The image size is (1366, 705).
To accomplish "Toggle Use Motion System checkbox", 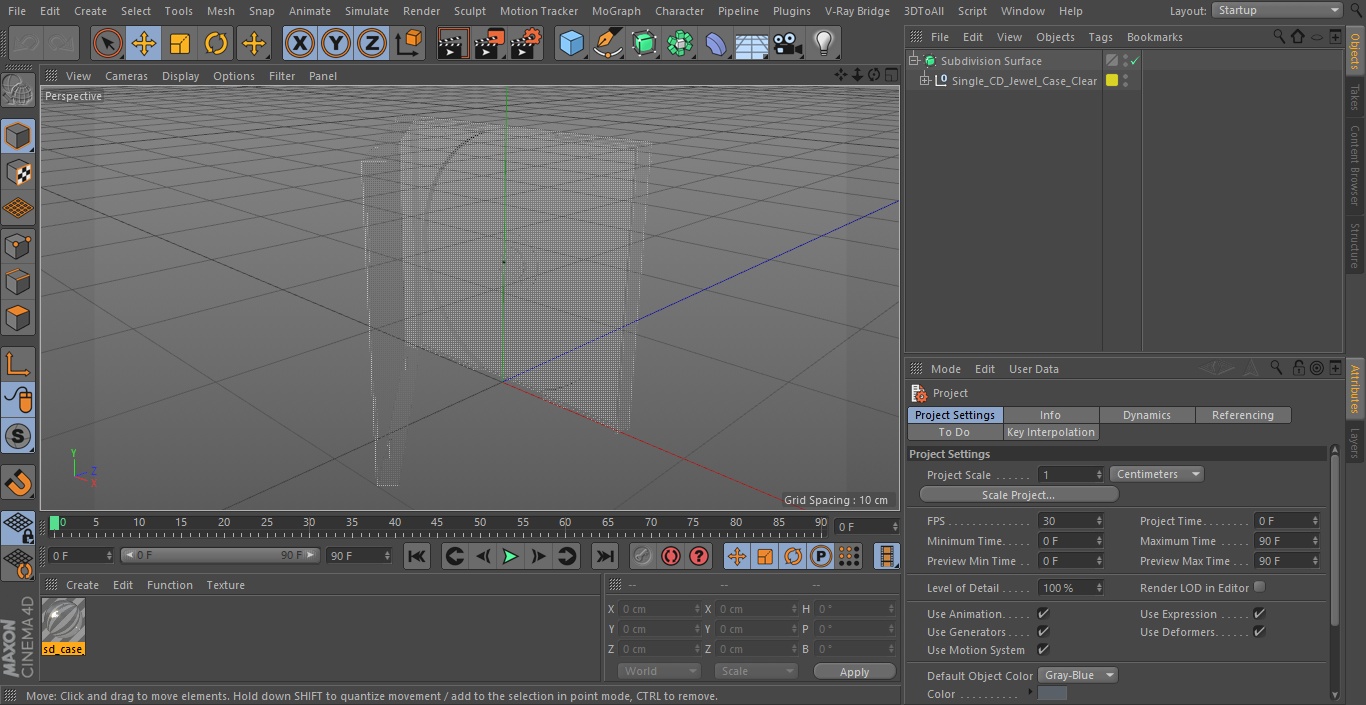I will point(1043,650).
